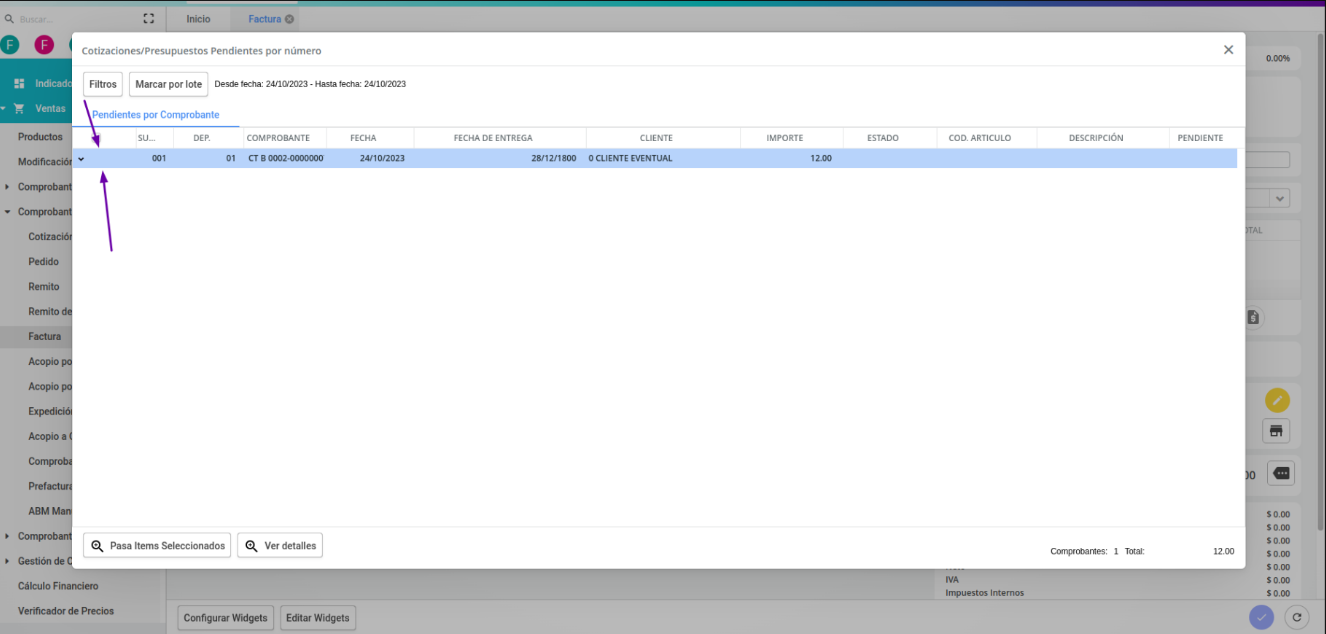
Task: Expand the CT B 0002 row chevron
Action: tap(81, 158)
